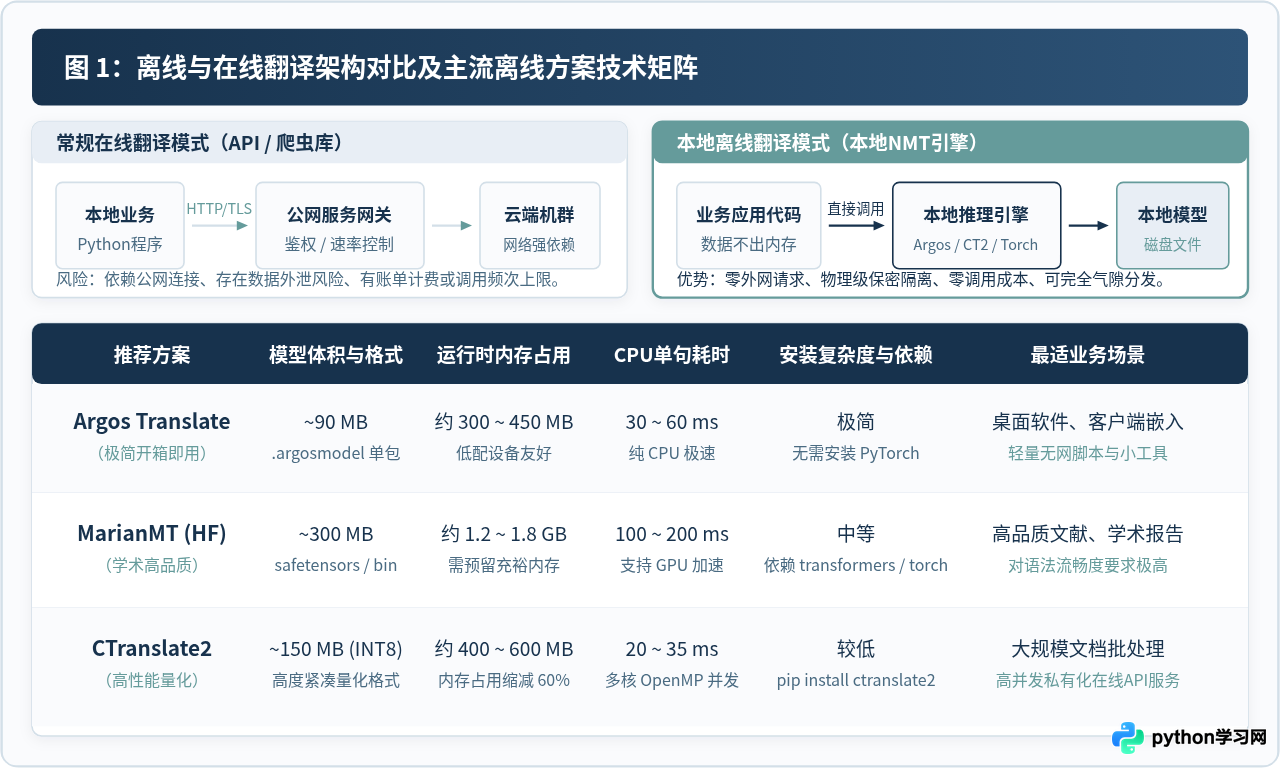1280x768 pixels.
Task: Click the pip install ctranslate2 text
Action: tap(856, 680)
